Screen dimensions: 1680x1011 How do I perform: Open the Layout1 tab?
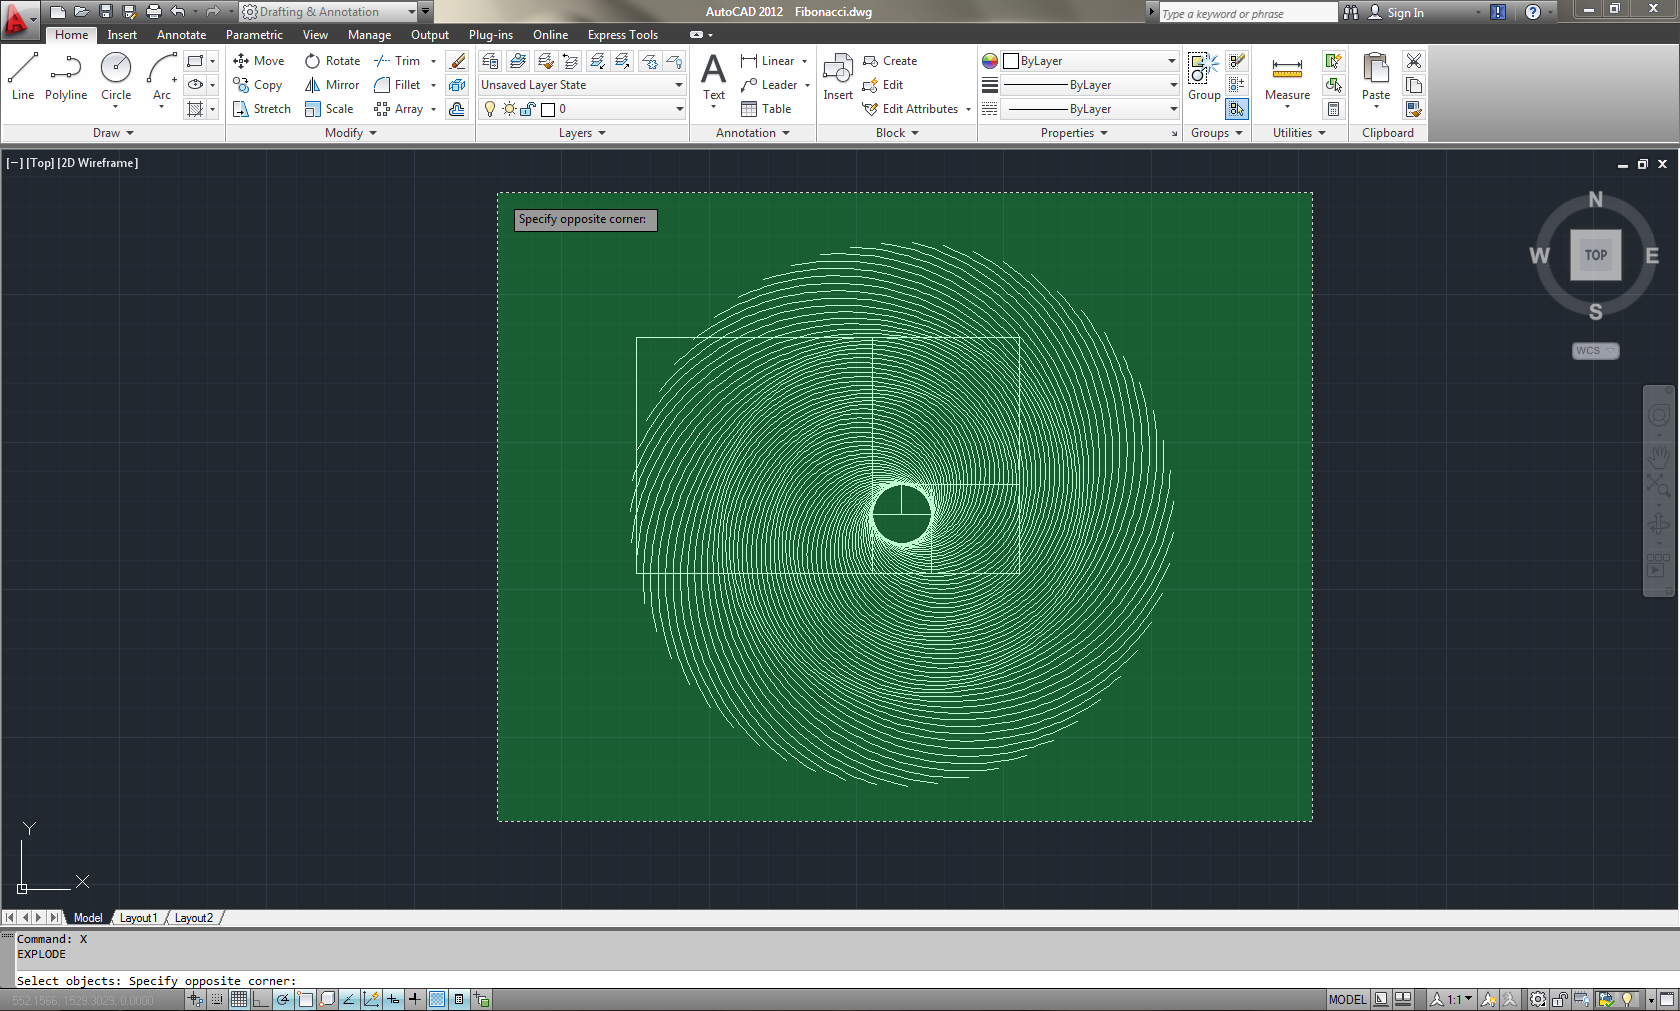(138, 917)
